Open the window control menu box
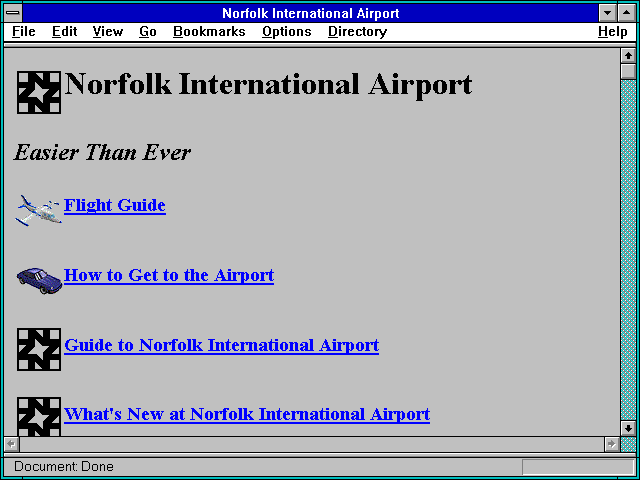The width and height of the screenshot is (640, 480). pos(13,13)
